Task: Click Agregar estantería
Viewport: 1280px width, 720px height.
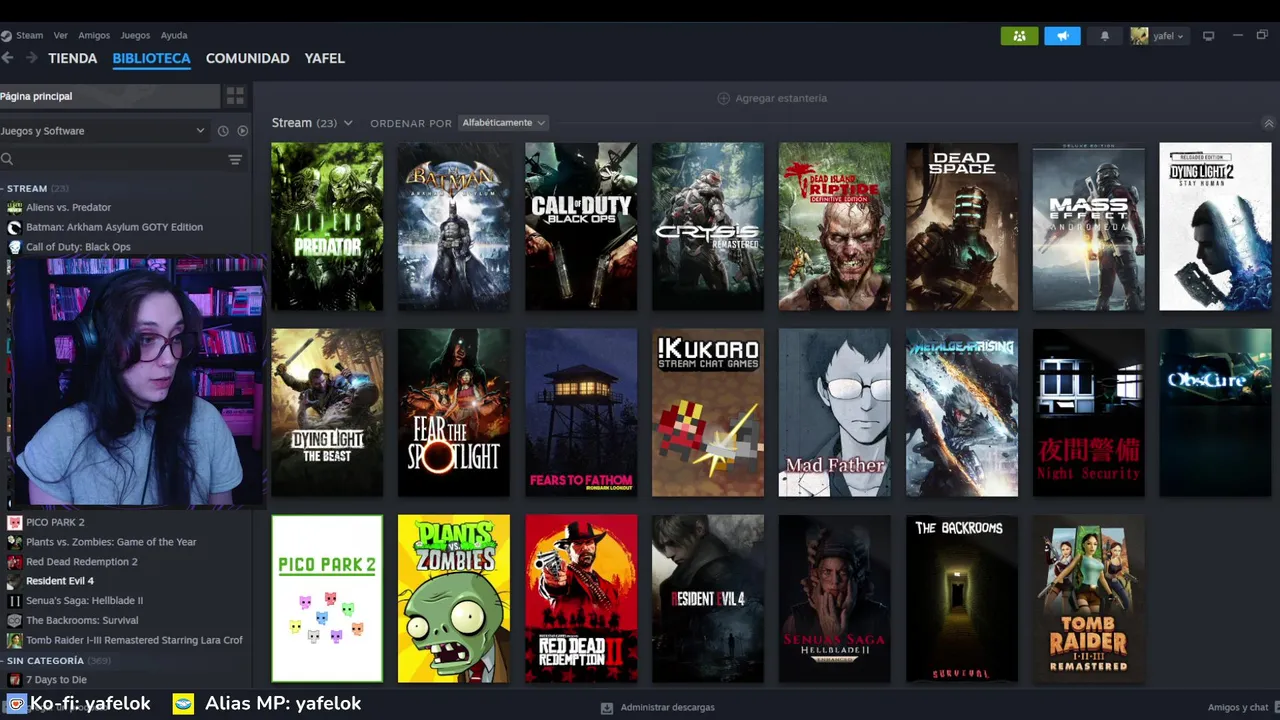Action: tap(772, 98)
